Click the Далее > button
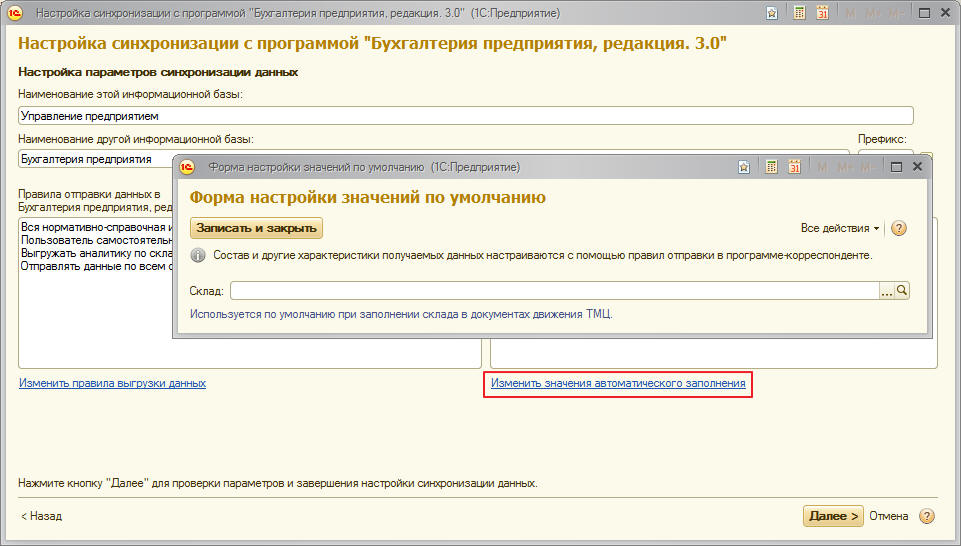This screenshot has height=546, width=961. 832,516
